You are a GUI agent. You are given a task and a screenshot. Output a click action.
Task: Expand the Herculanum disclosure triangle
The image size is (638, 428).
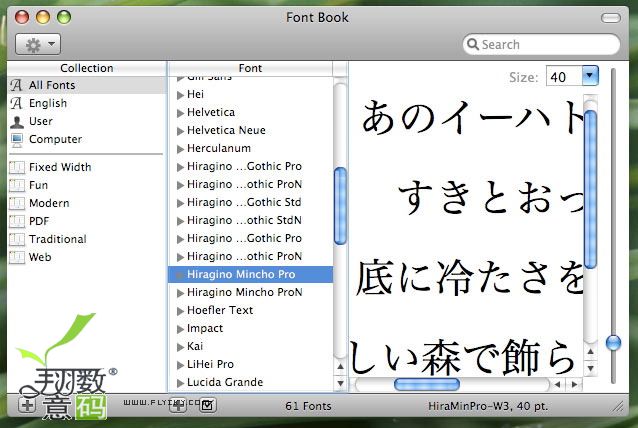(180, 149)
